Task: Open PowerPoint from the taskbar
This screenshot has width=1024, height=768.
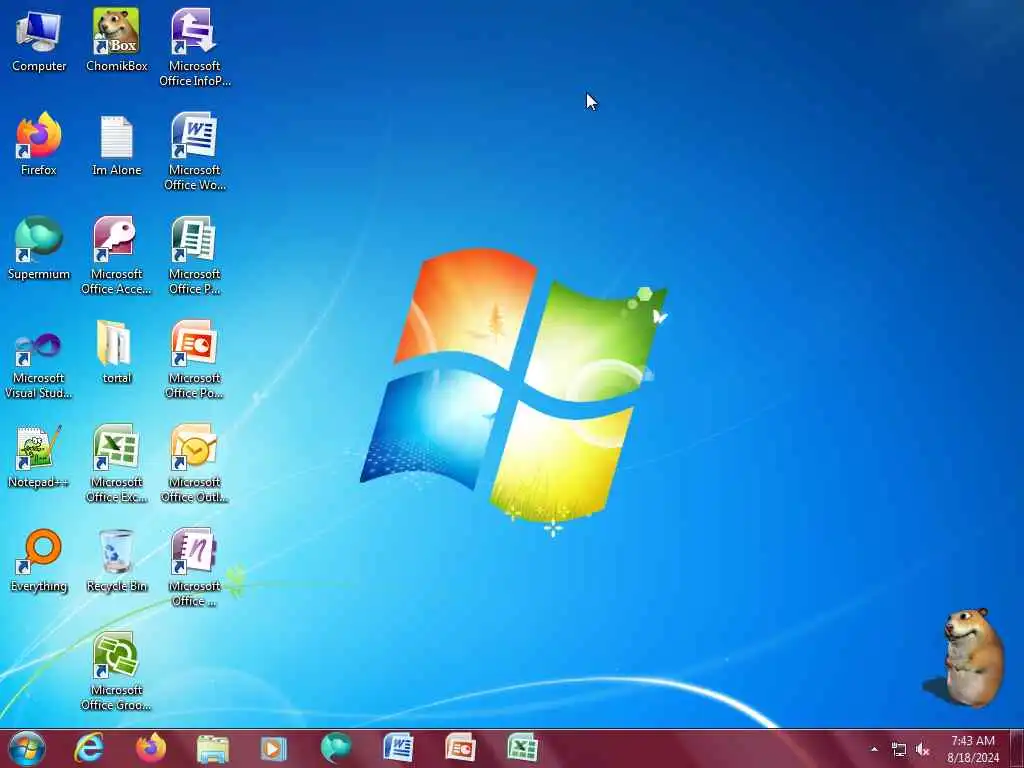Action: (x=460, y=748)
